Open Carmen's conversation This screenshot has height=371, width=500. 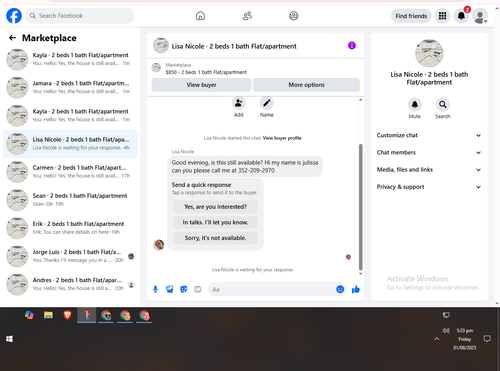click(x=70, y=172)
